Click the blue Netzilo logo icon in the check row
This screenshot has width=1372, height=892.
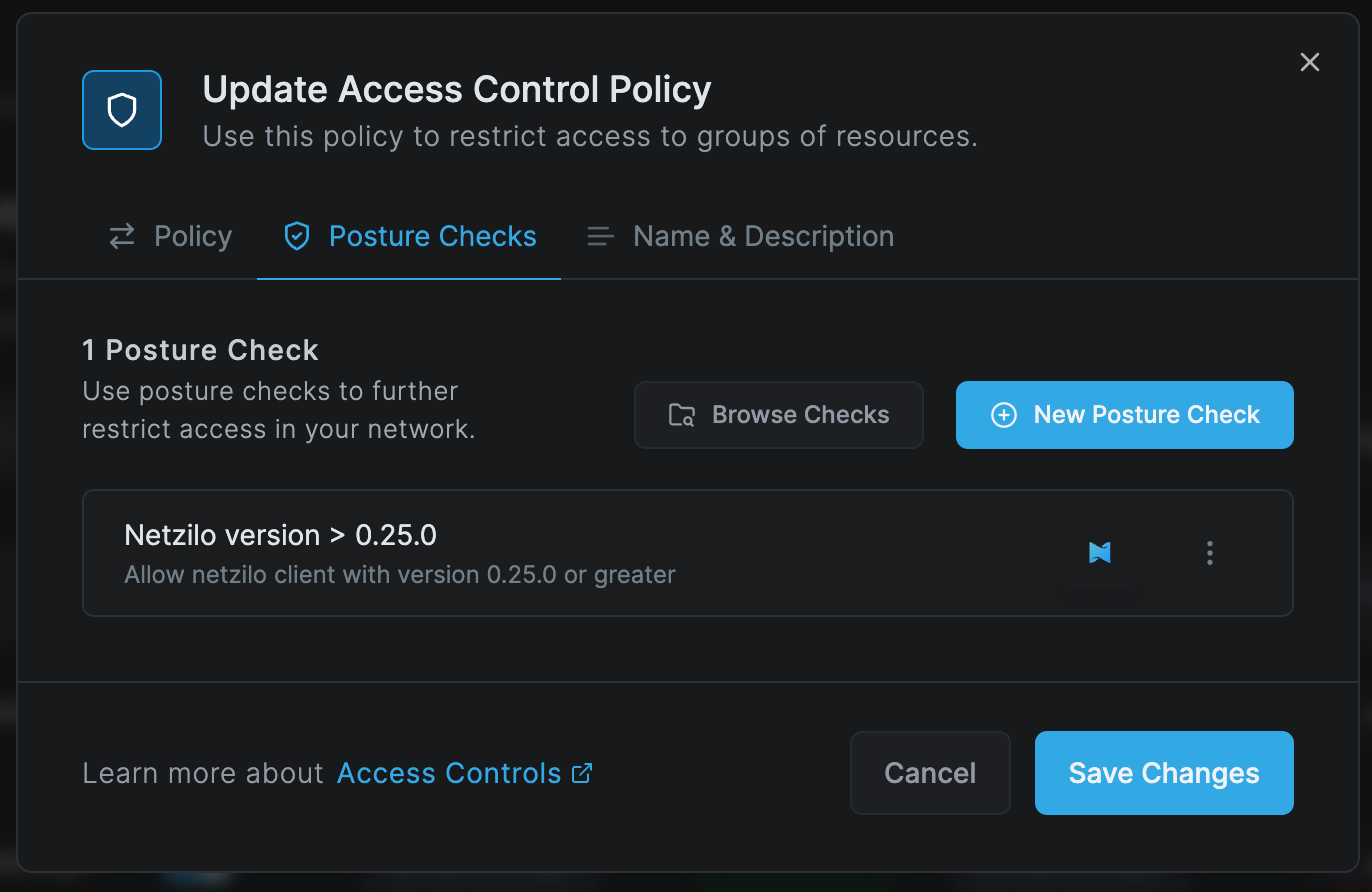click(x=1100, y=553)
